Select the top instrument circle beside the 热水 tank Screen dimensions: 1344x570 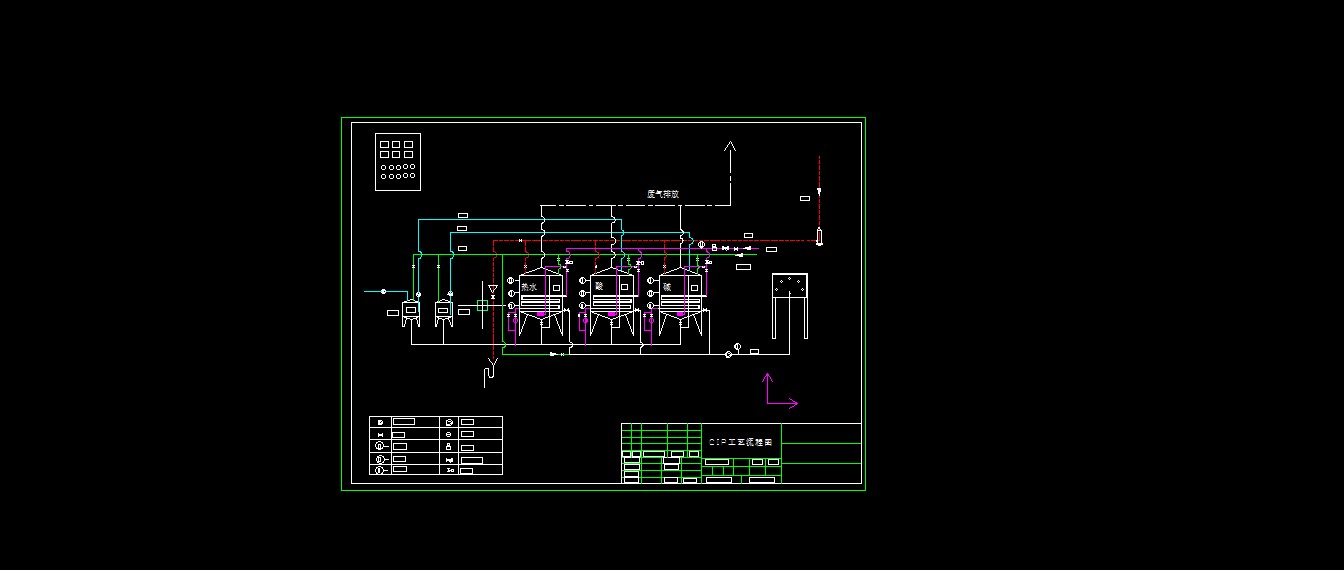point(510,281)
